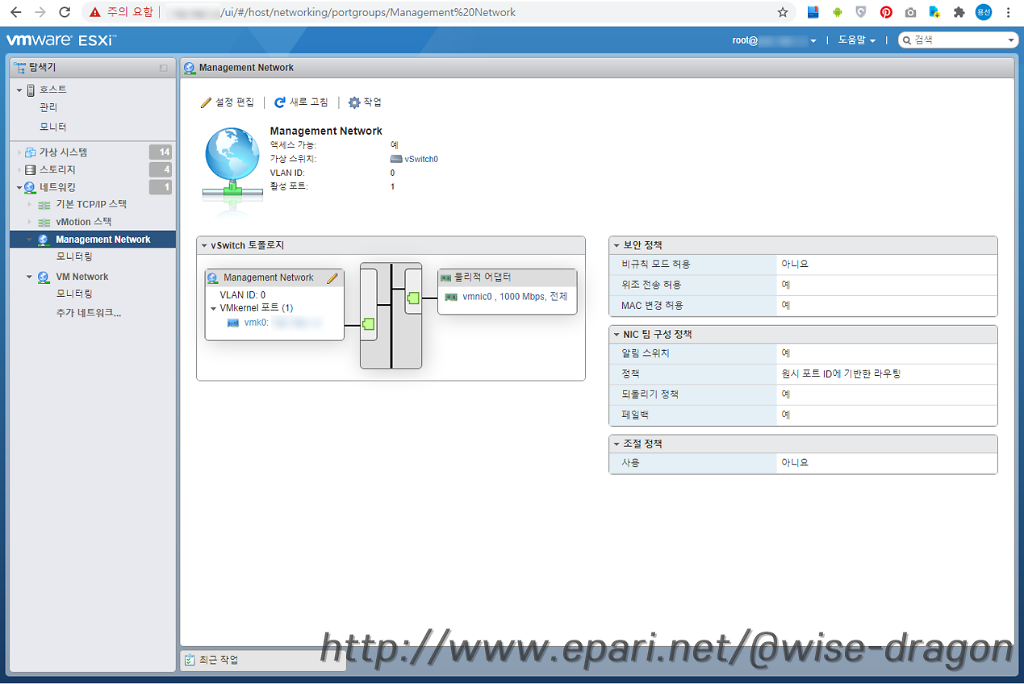Image resolution: width=1024 pixels, height=684 pixels.
Task: Collapse the vSwitch 토폴로지 panel
Action: pos(204,246)
